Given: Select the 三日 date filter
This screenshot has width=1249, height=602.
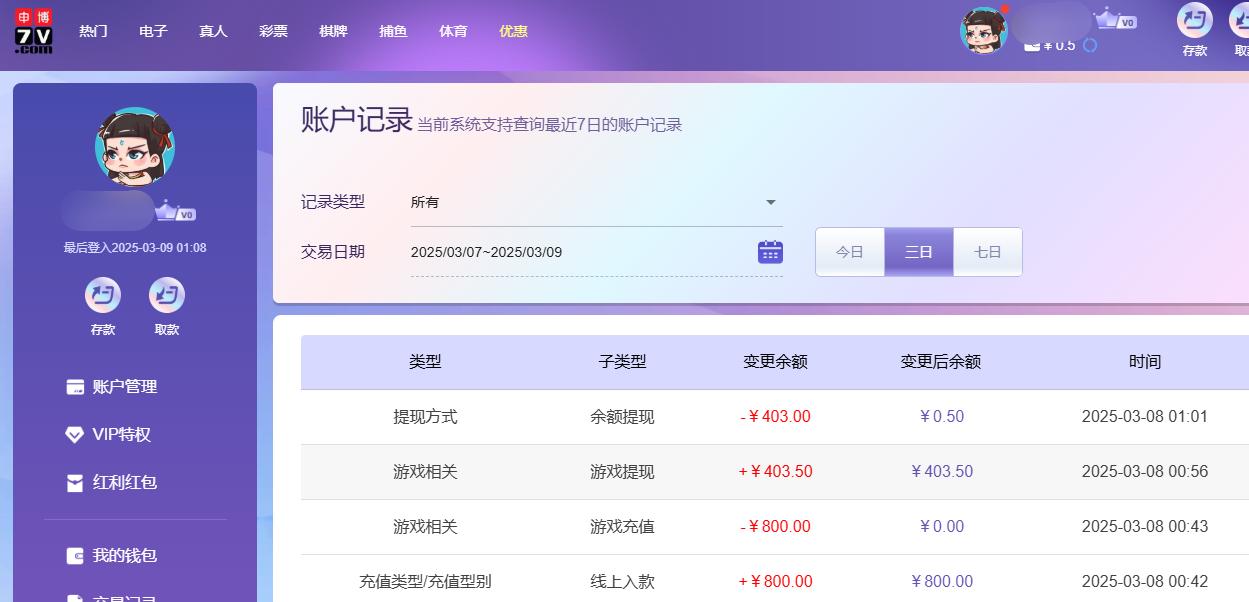Looking at the screenshot, I should pyautogui.click(x=918, y=251).
